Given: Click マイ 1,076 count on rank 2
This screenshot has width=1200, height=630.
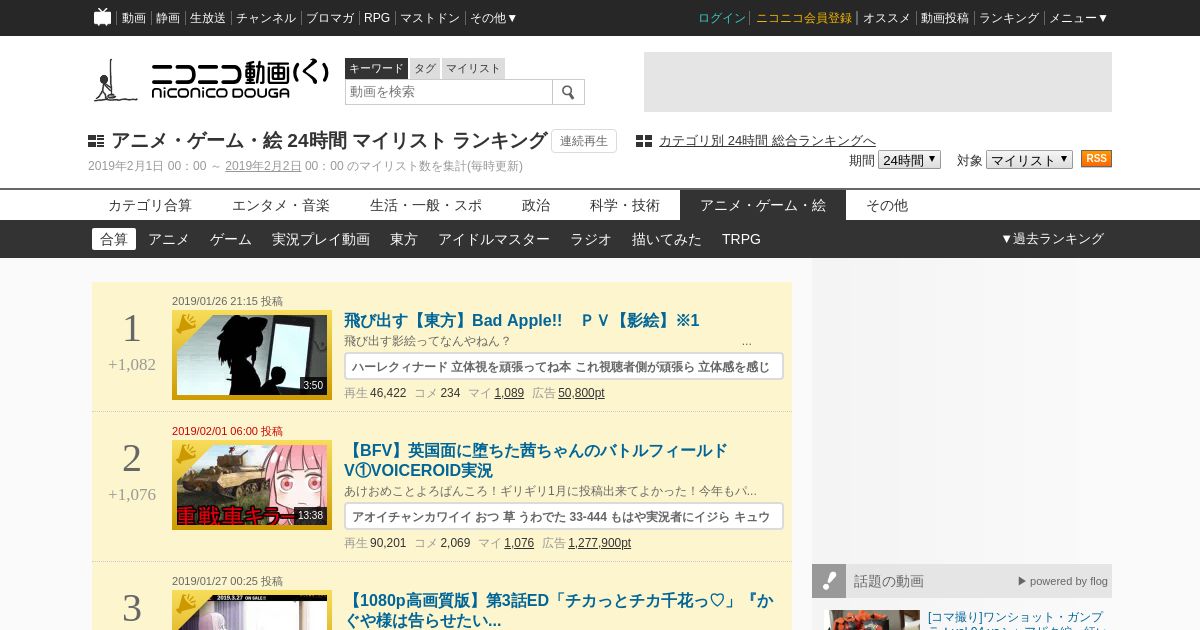Looking at the screenshot, I should (519, 543).
